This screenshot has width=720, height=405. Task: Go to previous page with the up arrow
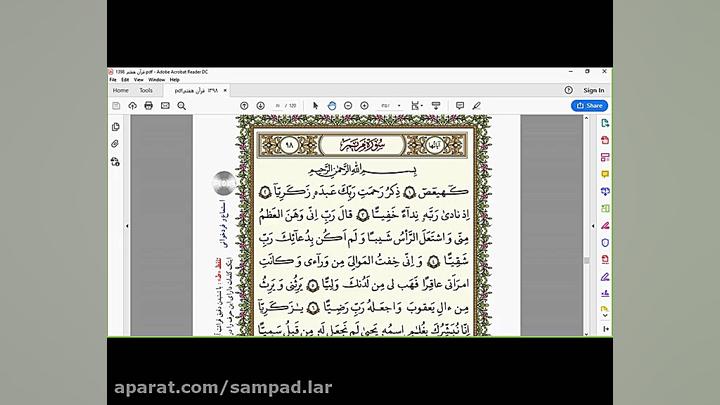[x=244, y=106]
